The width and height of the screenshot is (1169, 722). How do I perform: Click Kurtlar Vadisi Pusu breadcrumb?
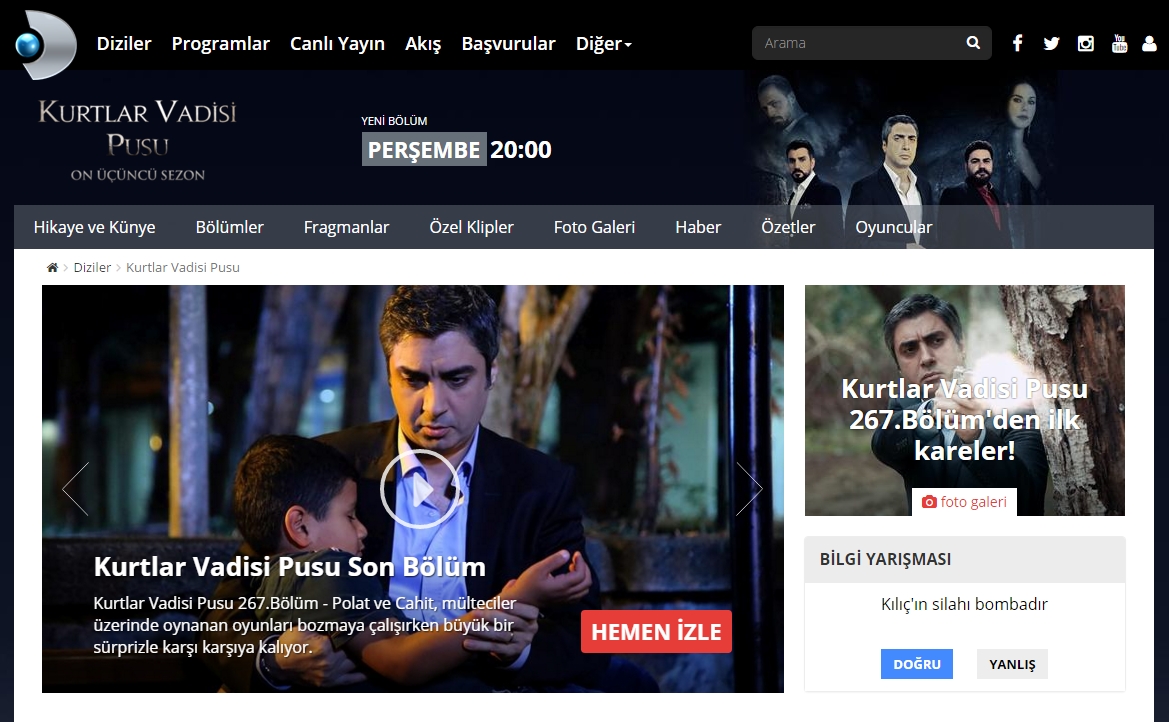[x=183, y=267]
